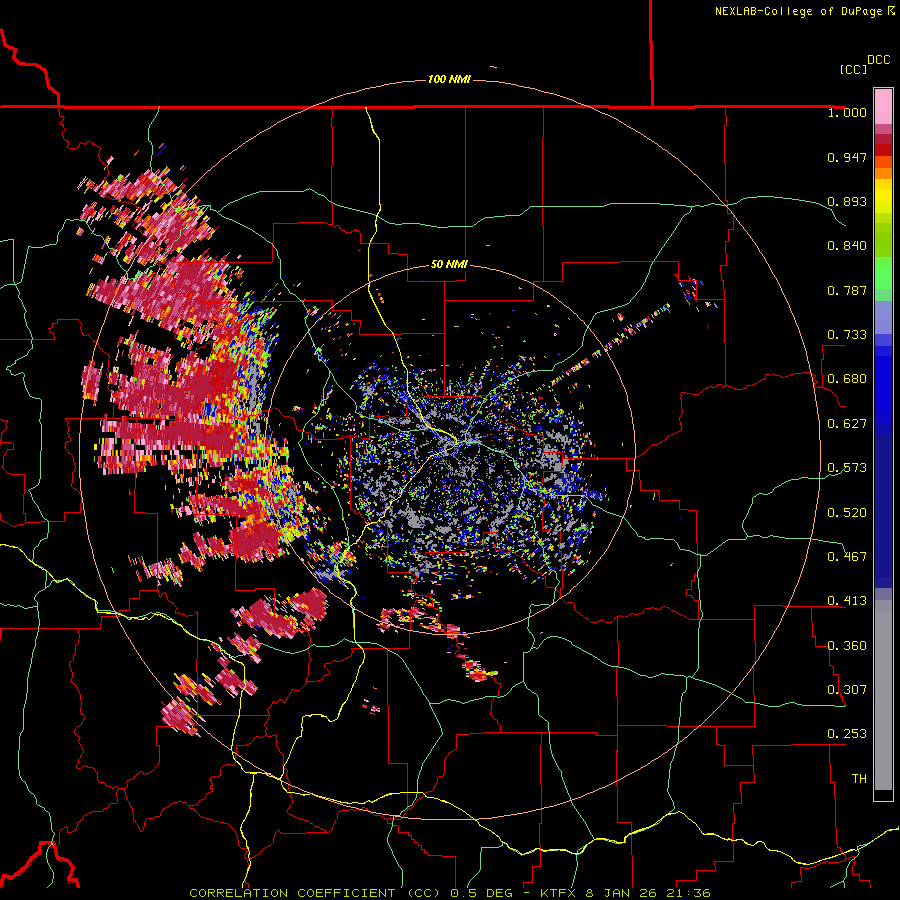Viewport: 900px width, 900px height.
Task: Click the DCC product label
Action: point(879,60)
